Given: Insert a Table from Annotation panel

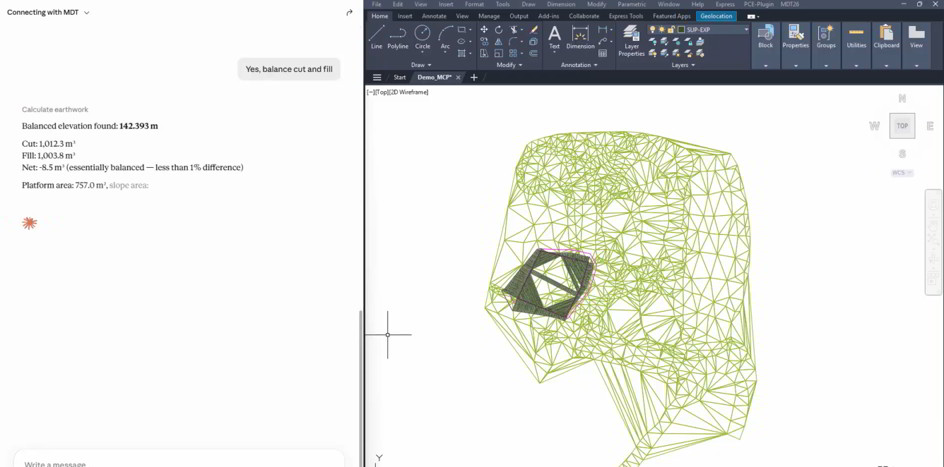Looking at the screenshot, I should click(603, 54).
